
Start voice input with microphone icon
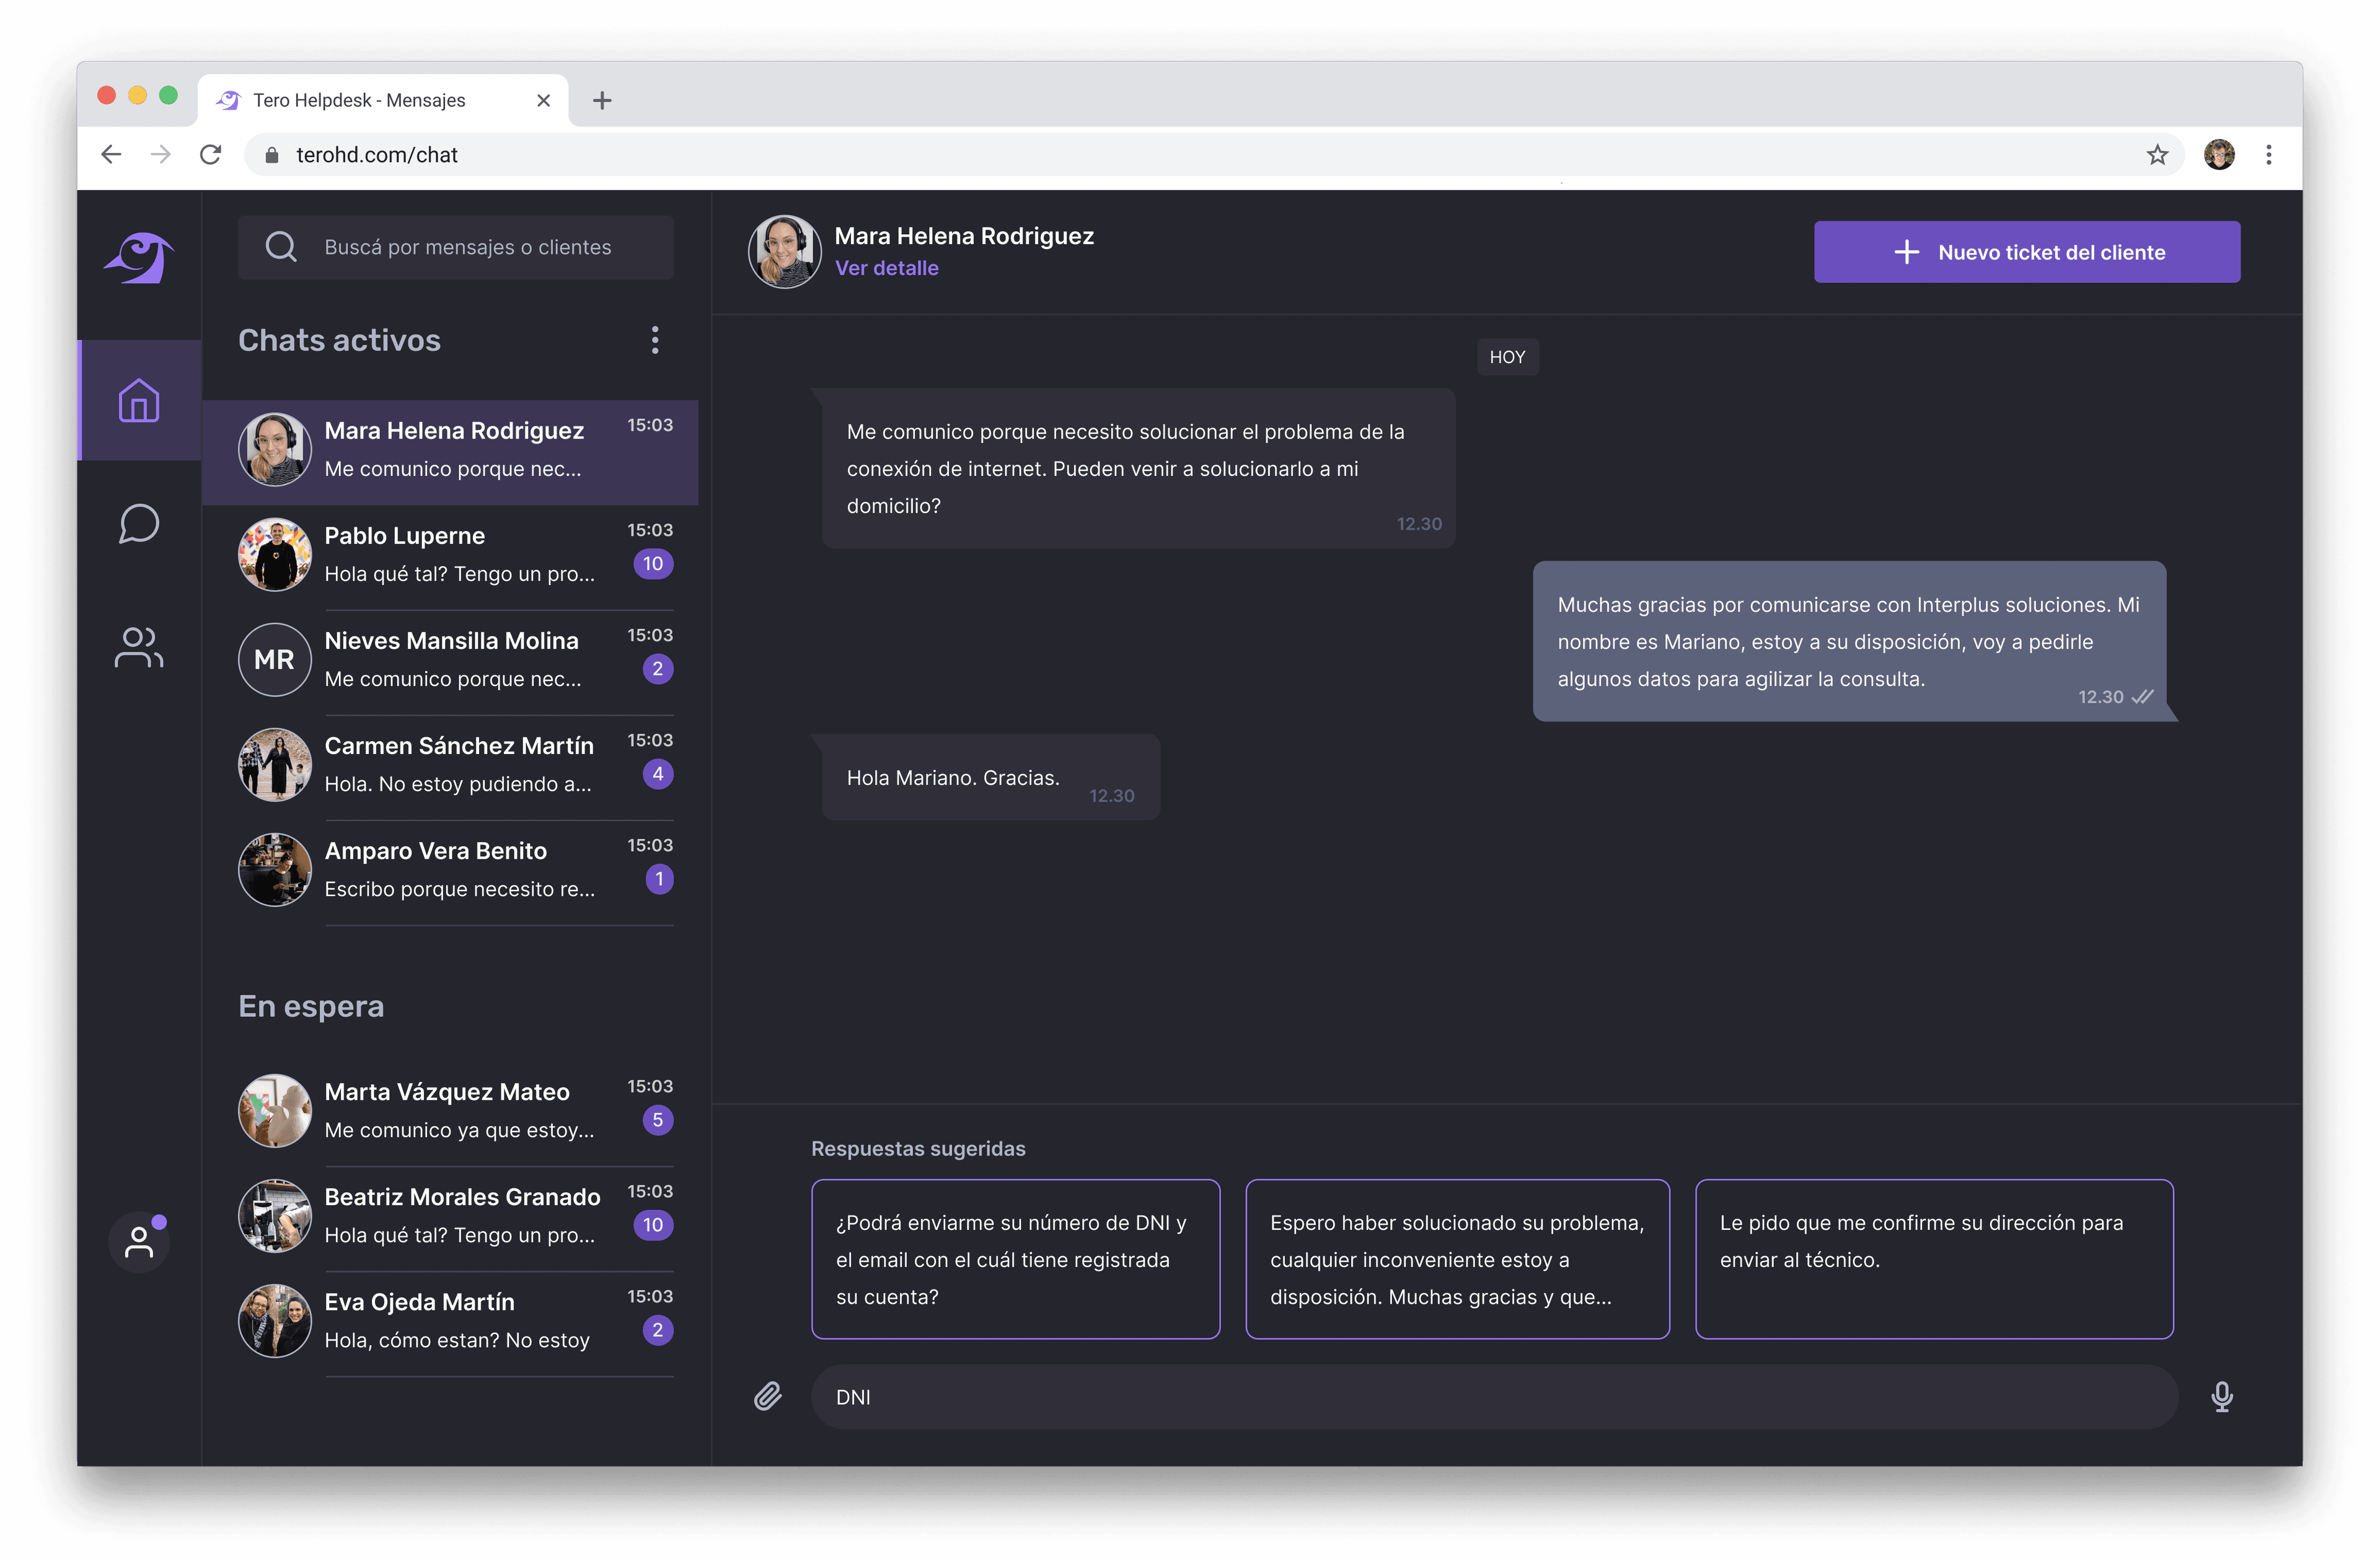point(2221,1396)
